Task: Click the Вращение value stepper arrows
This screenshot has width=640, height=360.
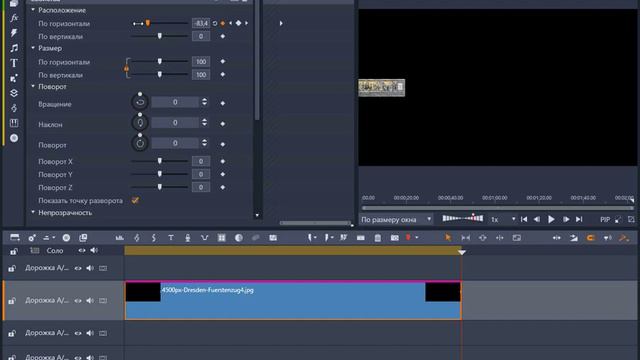Action: tap(204, 102)
